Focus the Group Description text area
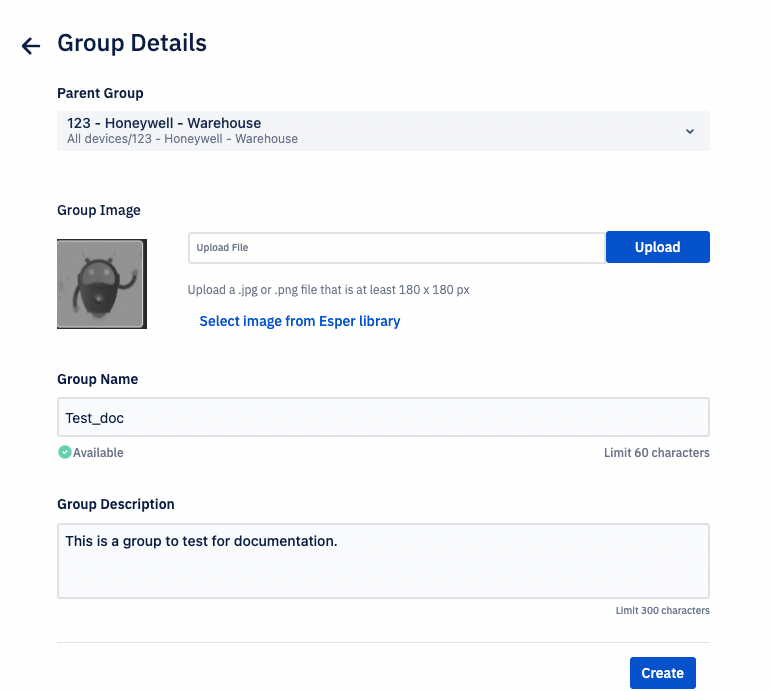The height and width of the screenshot is (691, 771). [383, 561]
